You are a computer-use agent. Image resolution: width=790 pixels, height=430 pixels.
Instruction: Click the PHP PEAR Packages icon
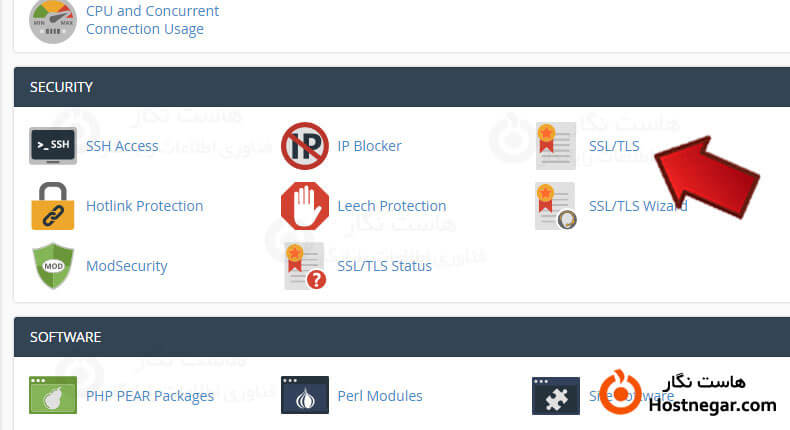54,396
